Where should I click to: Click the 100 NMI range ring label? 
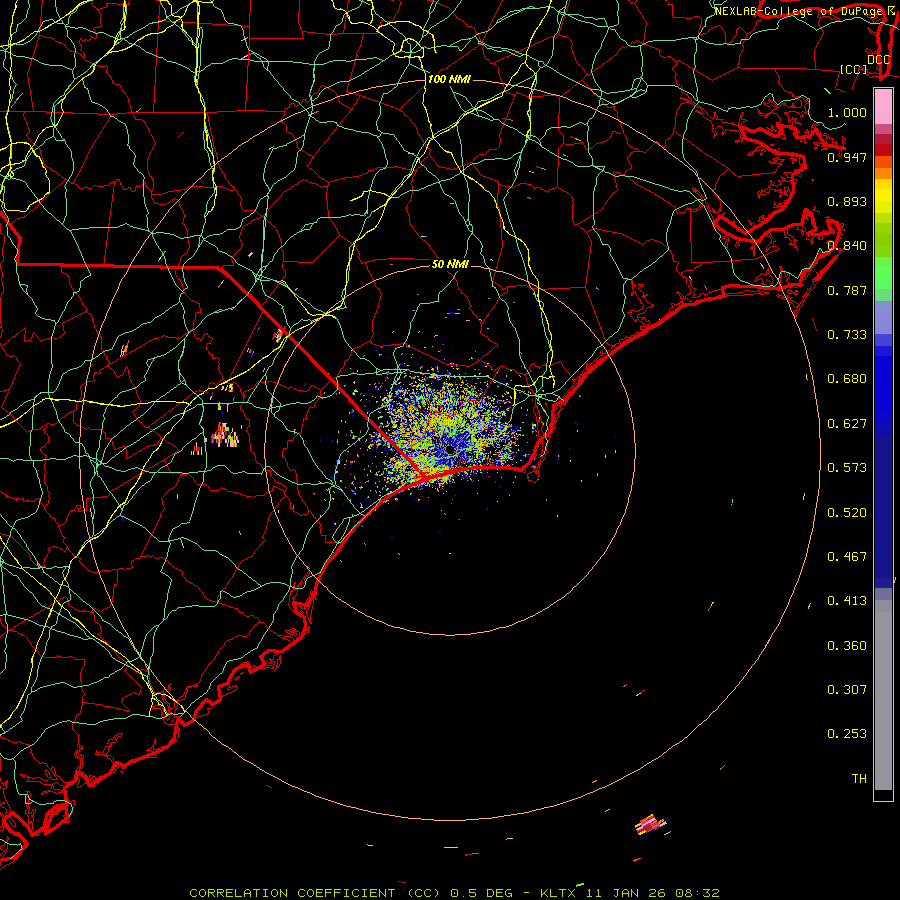(449, 79)
